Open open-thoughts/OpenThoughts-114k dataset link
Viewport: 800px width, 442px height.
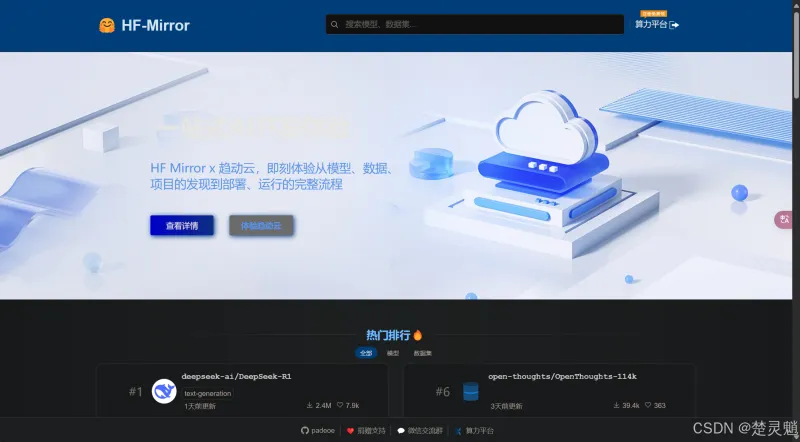click(562, 376)
